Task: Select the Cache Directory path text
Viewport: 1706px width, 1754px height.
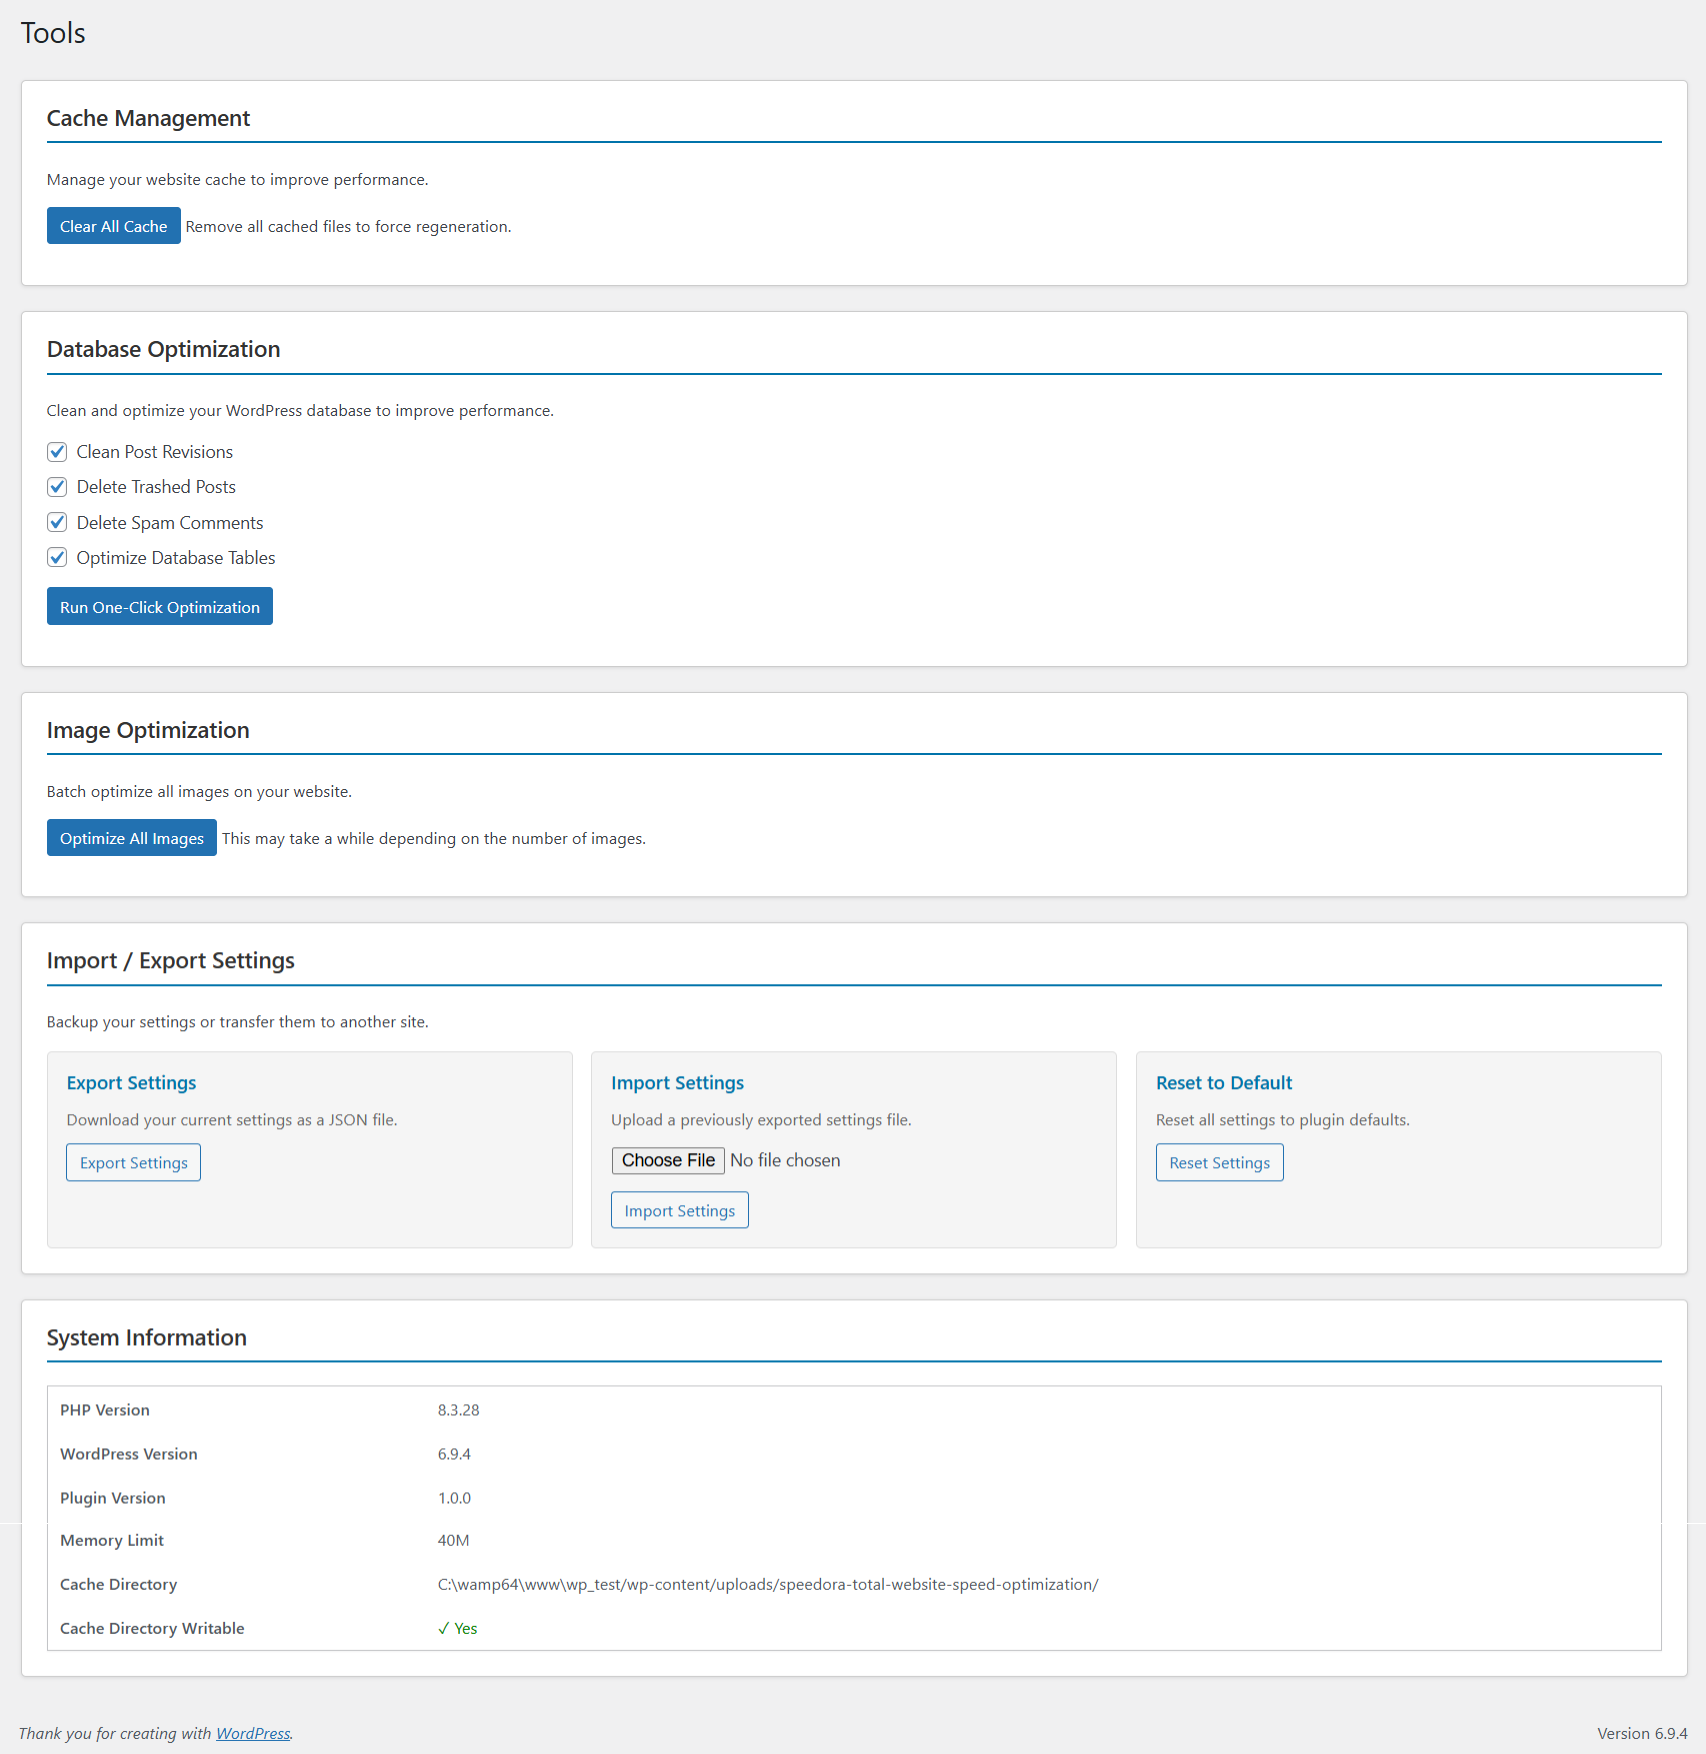Action: 767,1584
